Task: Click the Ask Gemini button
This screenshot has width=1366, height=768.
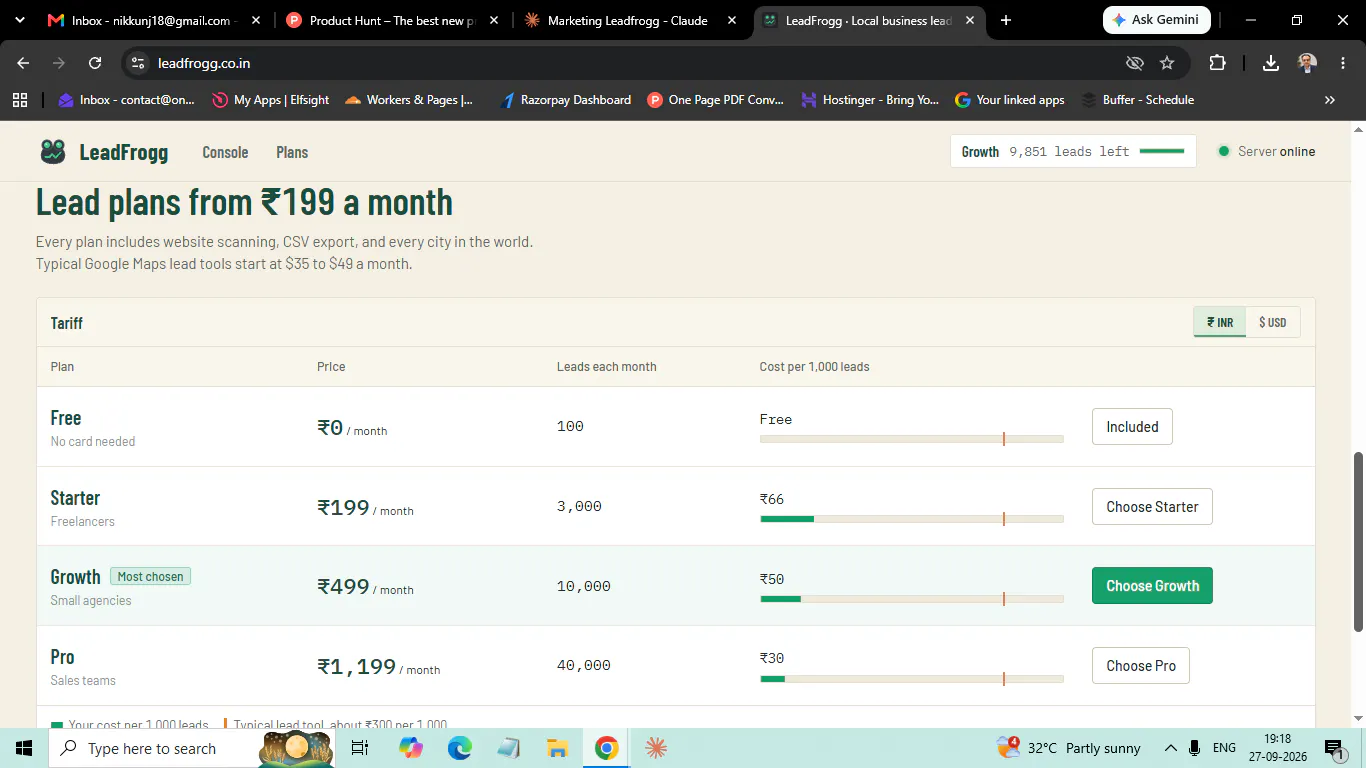Action: click(x=1157, y=20)
